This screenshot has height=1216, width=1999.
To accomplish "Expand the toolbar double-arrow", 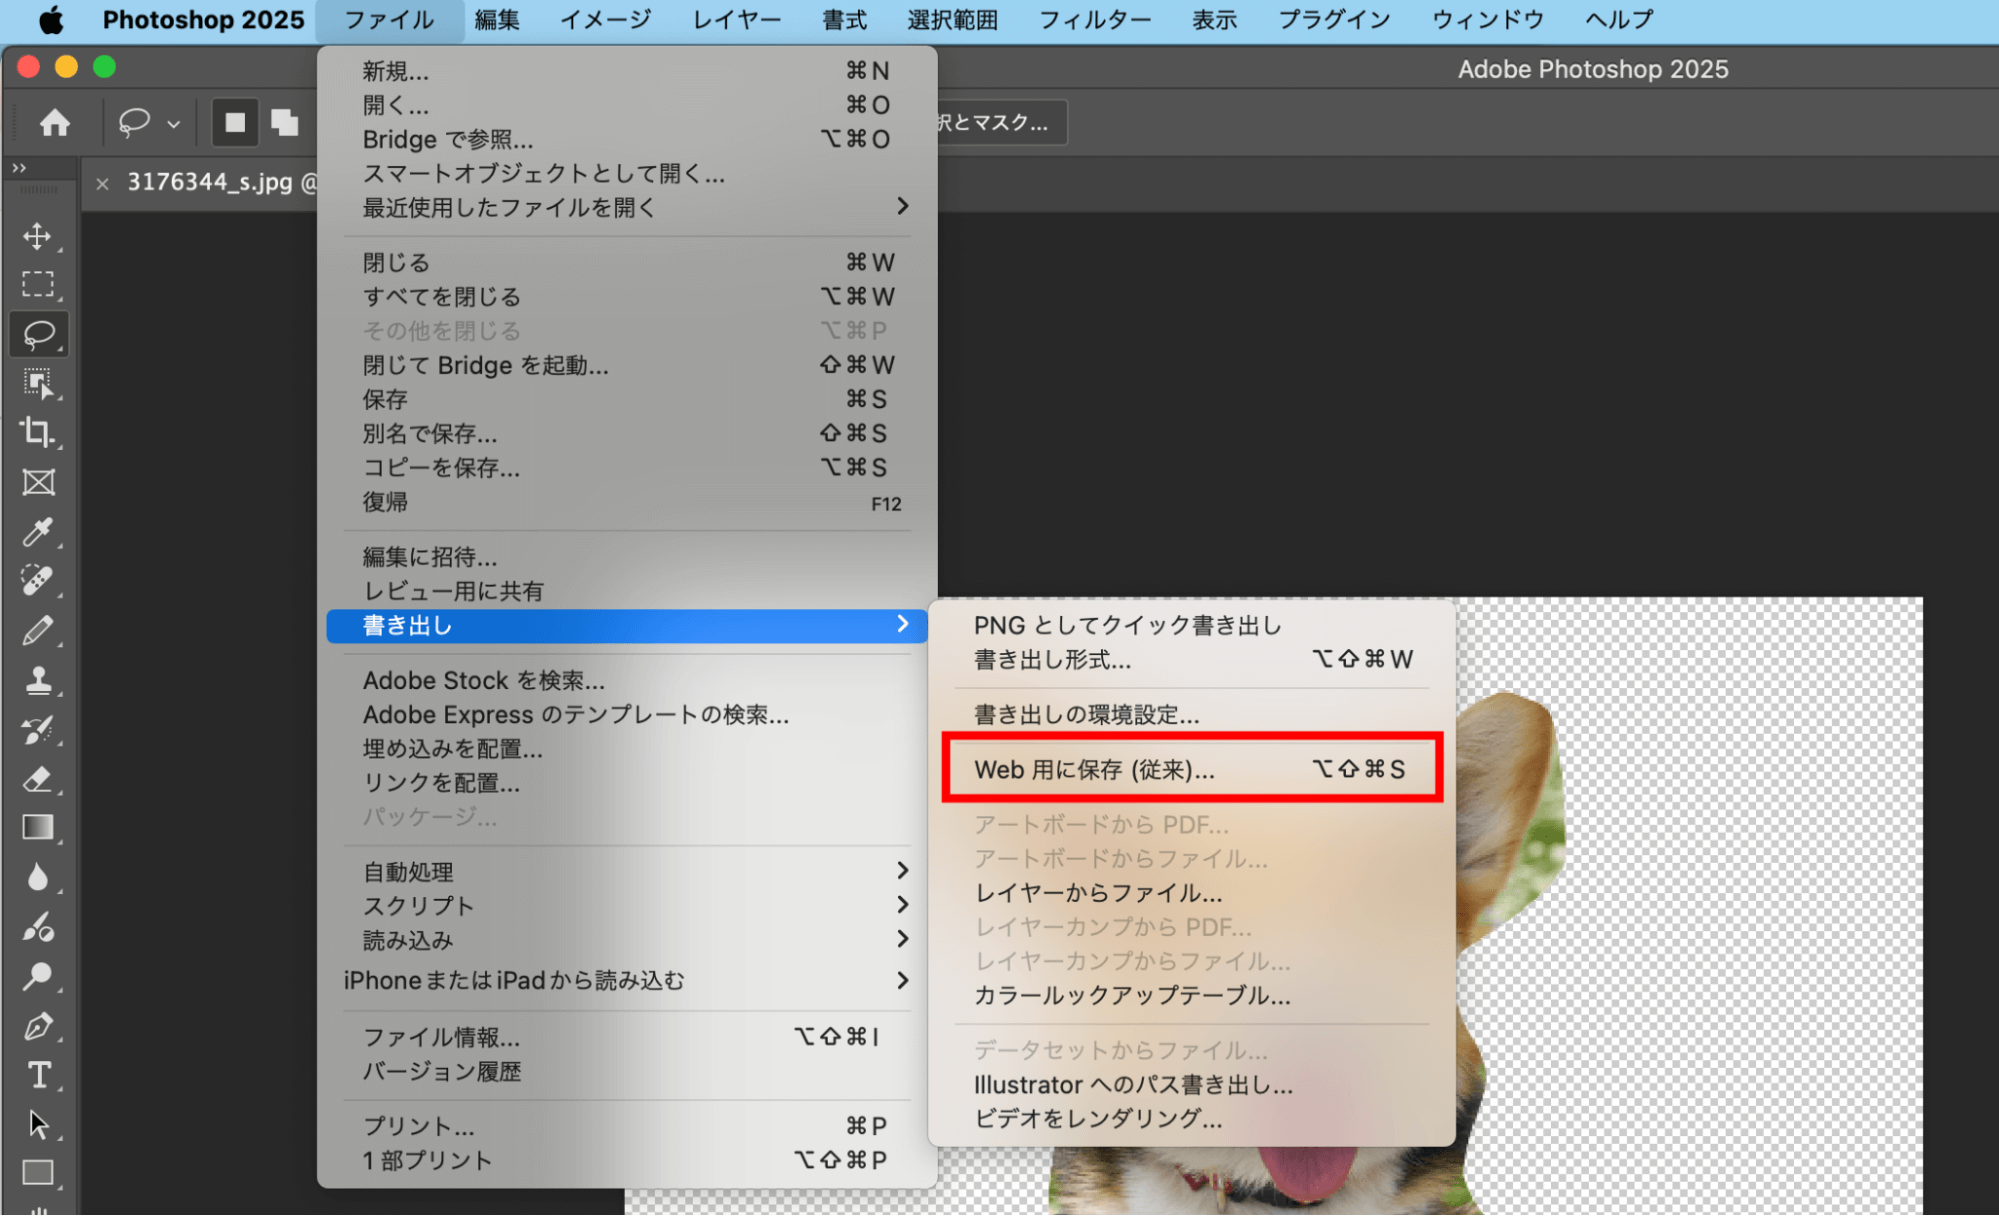I will [19, 168].
